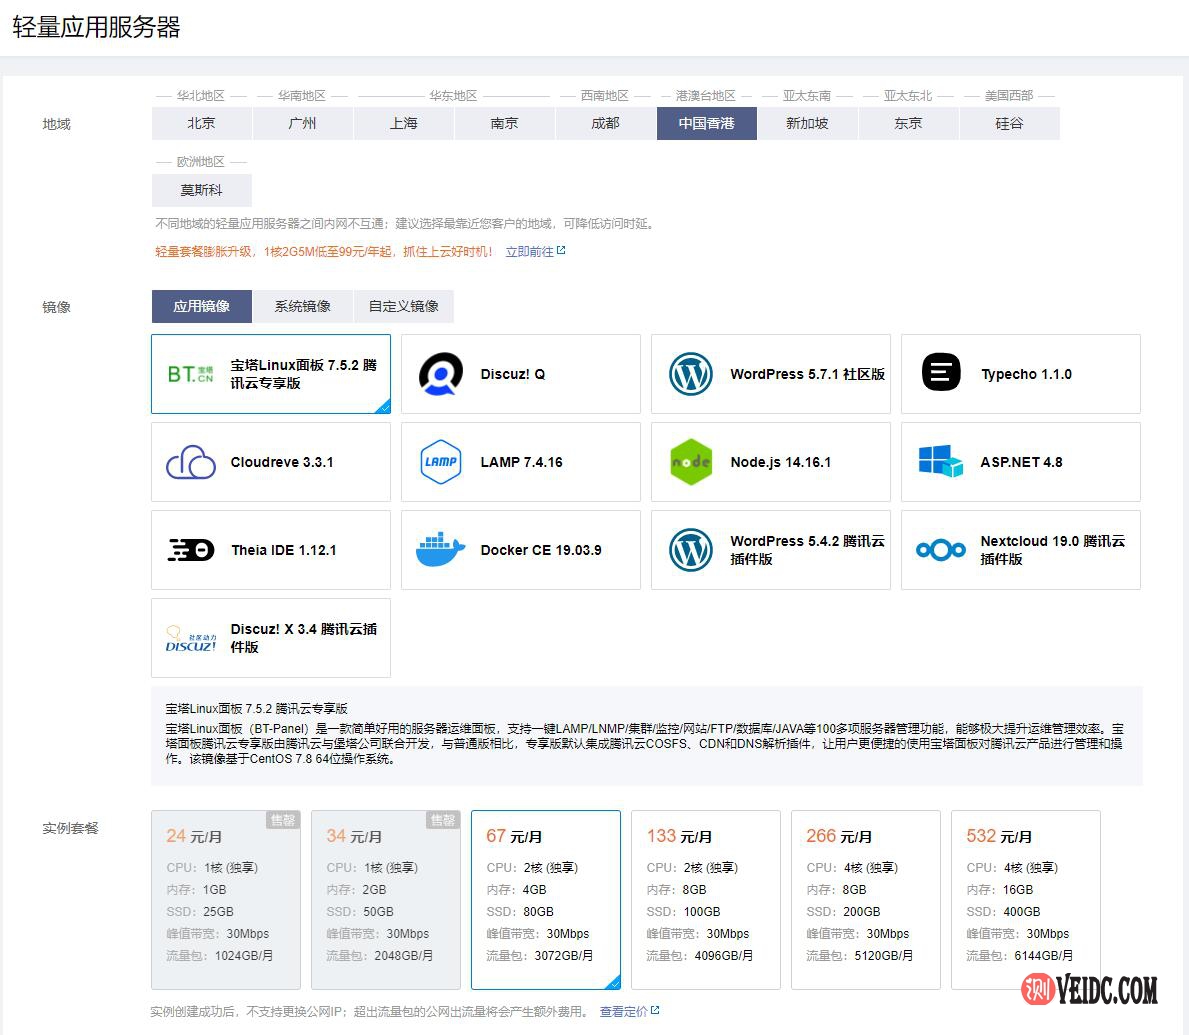
Task: Pick the 532 元/月 plan with 16GB memory
Action: (x=1025, y=899)
